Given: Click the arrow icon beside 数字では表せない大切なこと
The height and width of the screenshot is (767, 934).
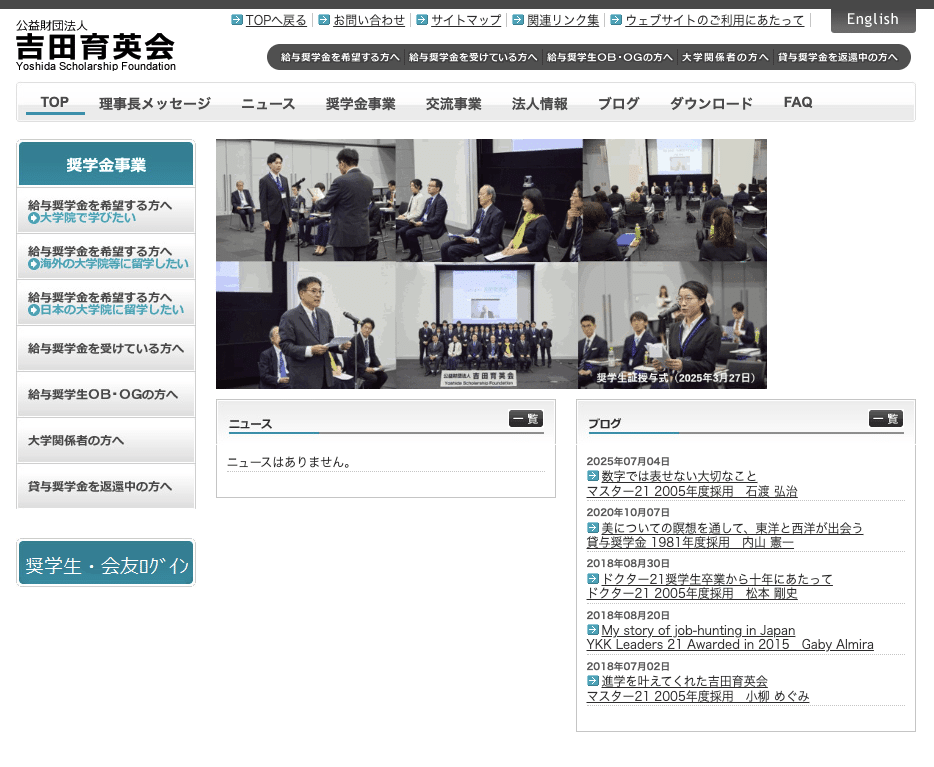Looking at the screenshot, I should [593, 476].
